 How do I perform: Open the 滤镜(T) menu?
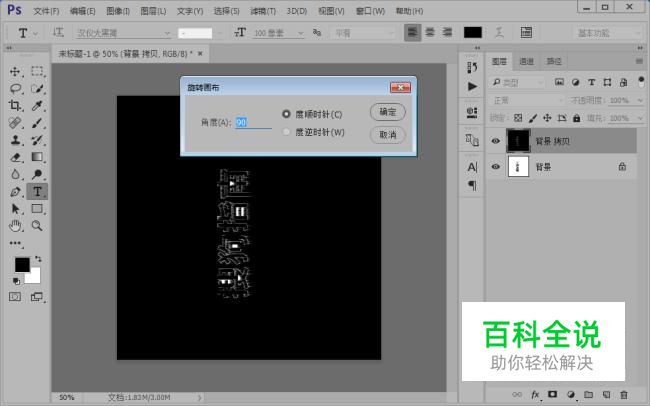[263, 11]
